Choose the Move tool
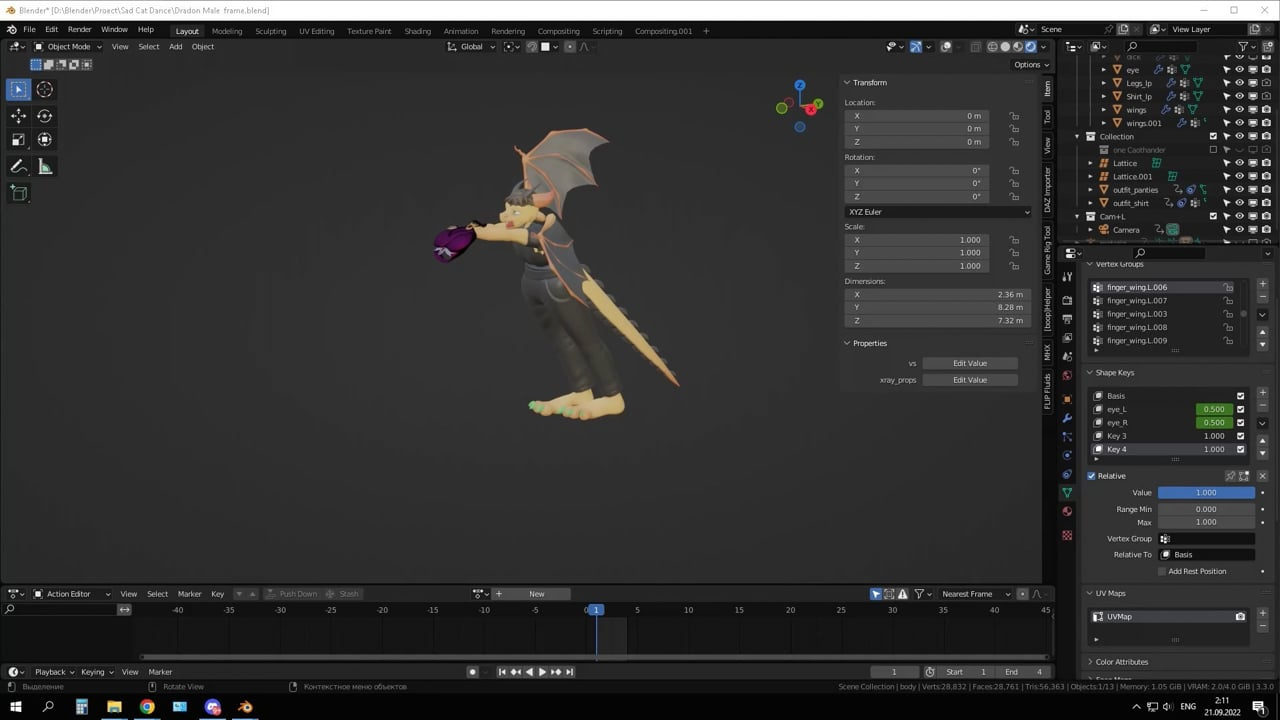 19,116
